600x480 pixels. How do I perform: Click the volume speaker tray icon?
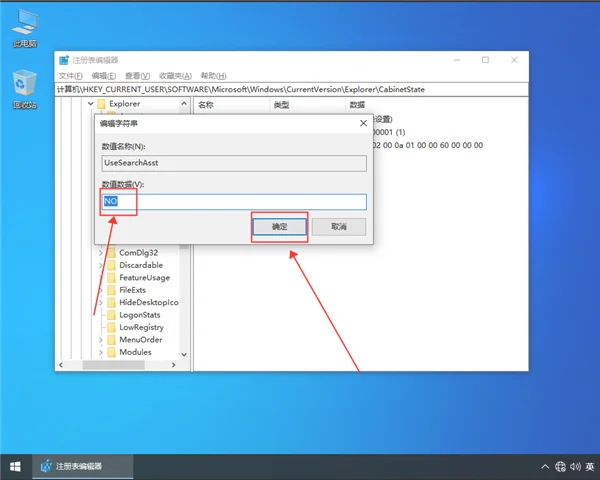575,467
